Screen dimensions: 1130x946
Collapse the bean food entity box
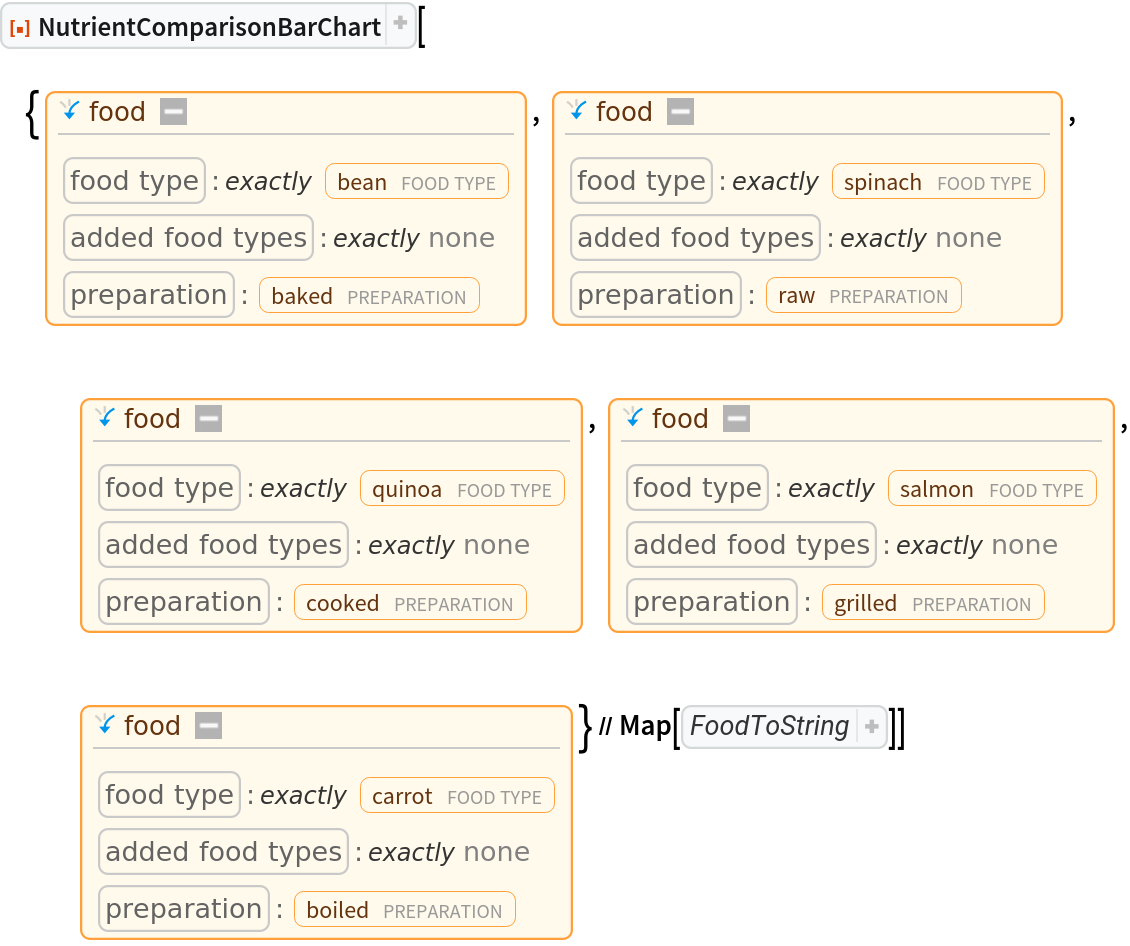point(173,112)
